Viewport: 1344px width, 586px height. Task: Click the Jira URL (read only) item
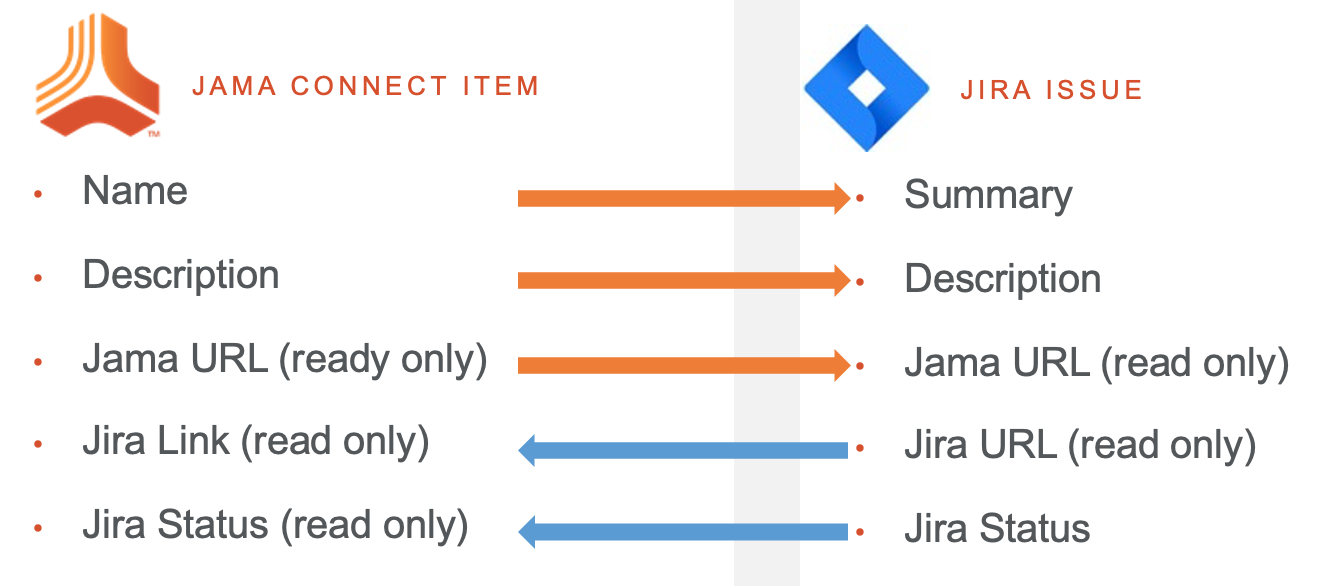[1080, 446]
